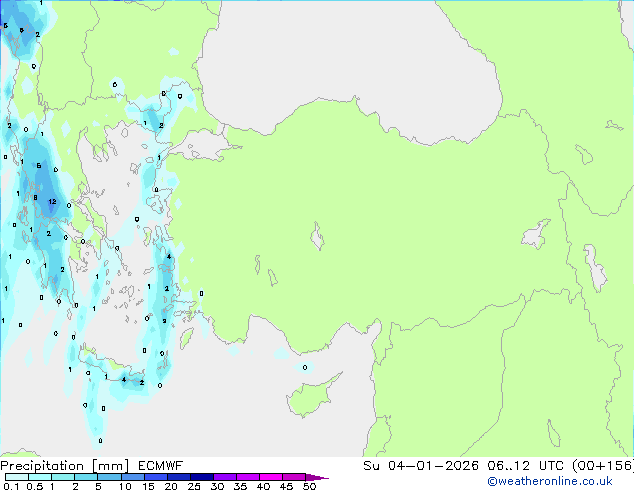Select the '12' precipitation value on map
Screen dimensions: 634x490
tap(52, 201)
